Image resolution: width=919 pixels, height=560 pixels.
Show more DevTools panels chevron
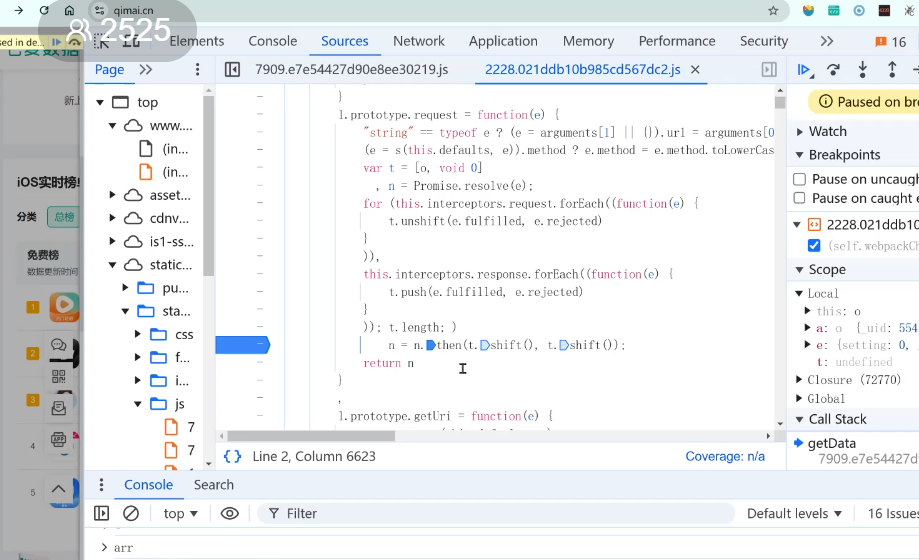point(826,41)
